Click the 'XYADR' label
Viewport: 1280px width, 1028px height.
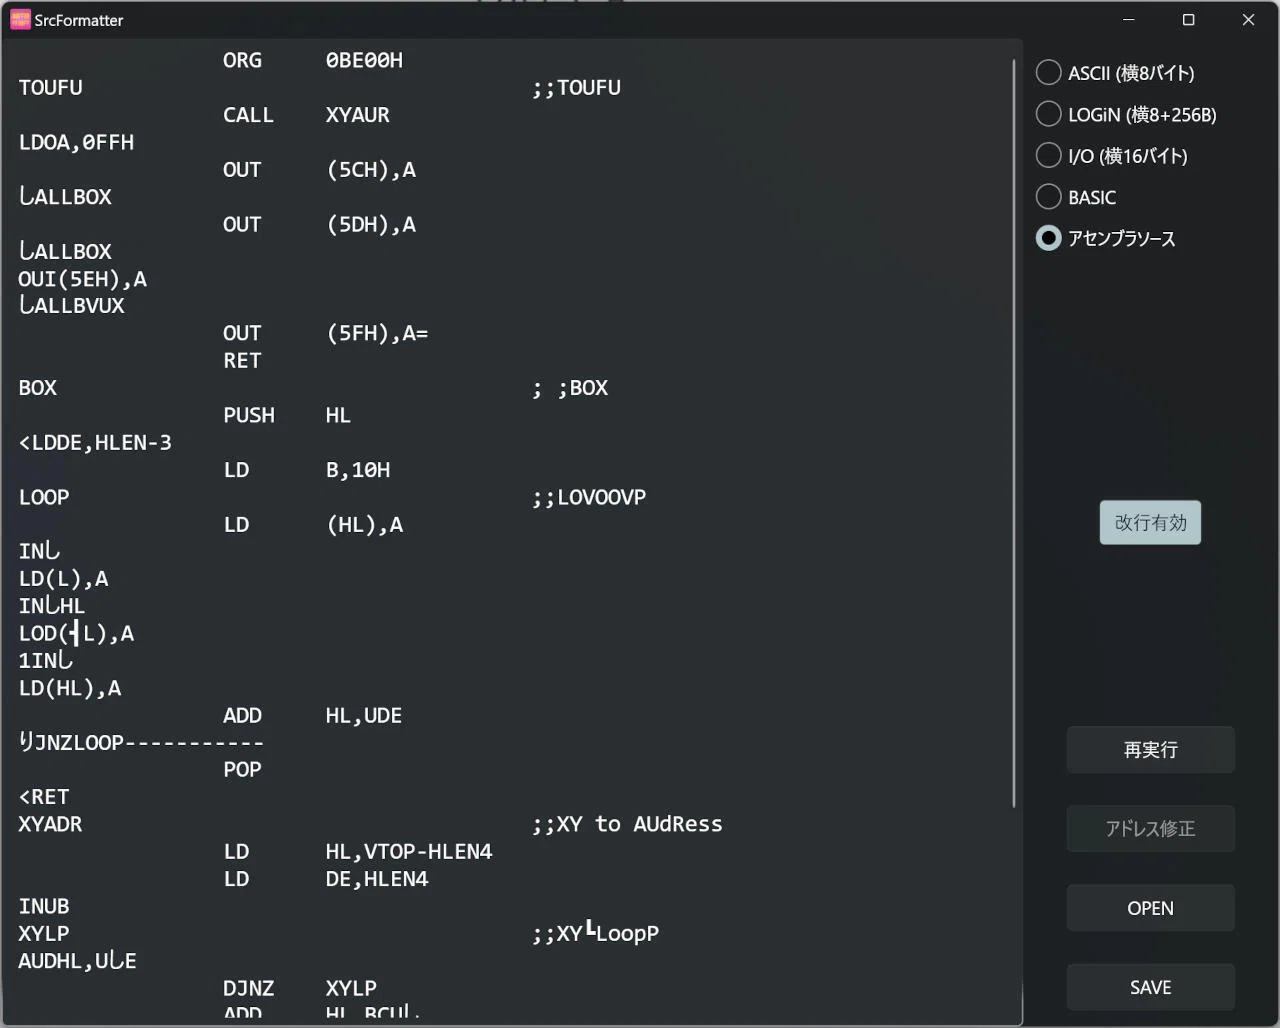pos(50,824)
